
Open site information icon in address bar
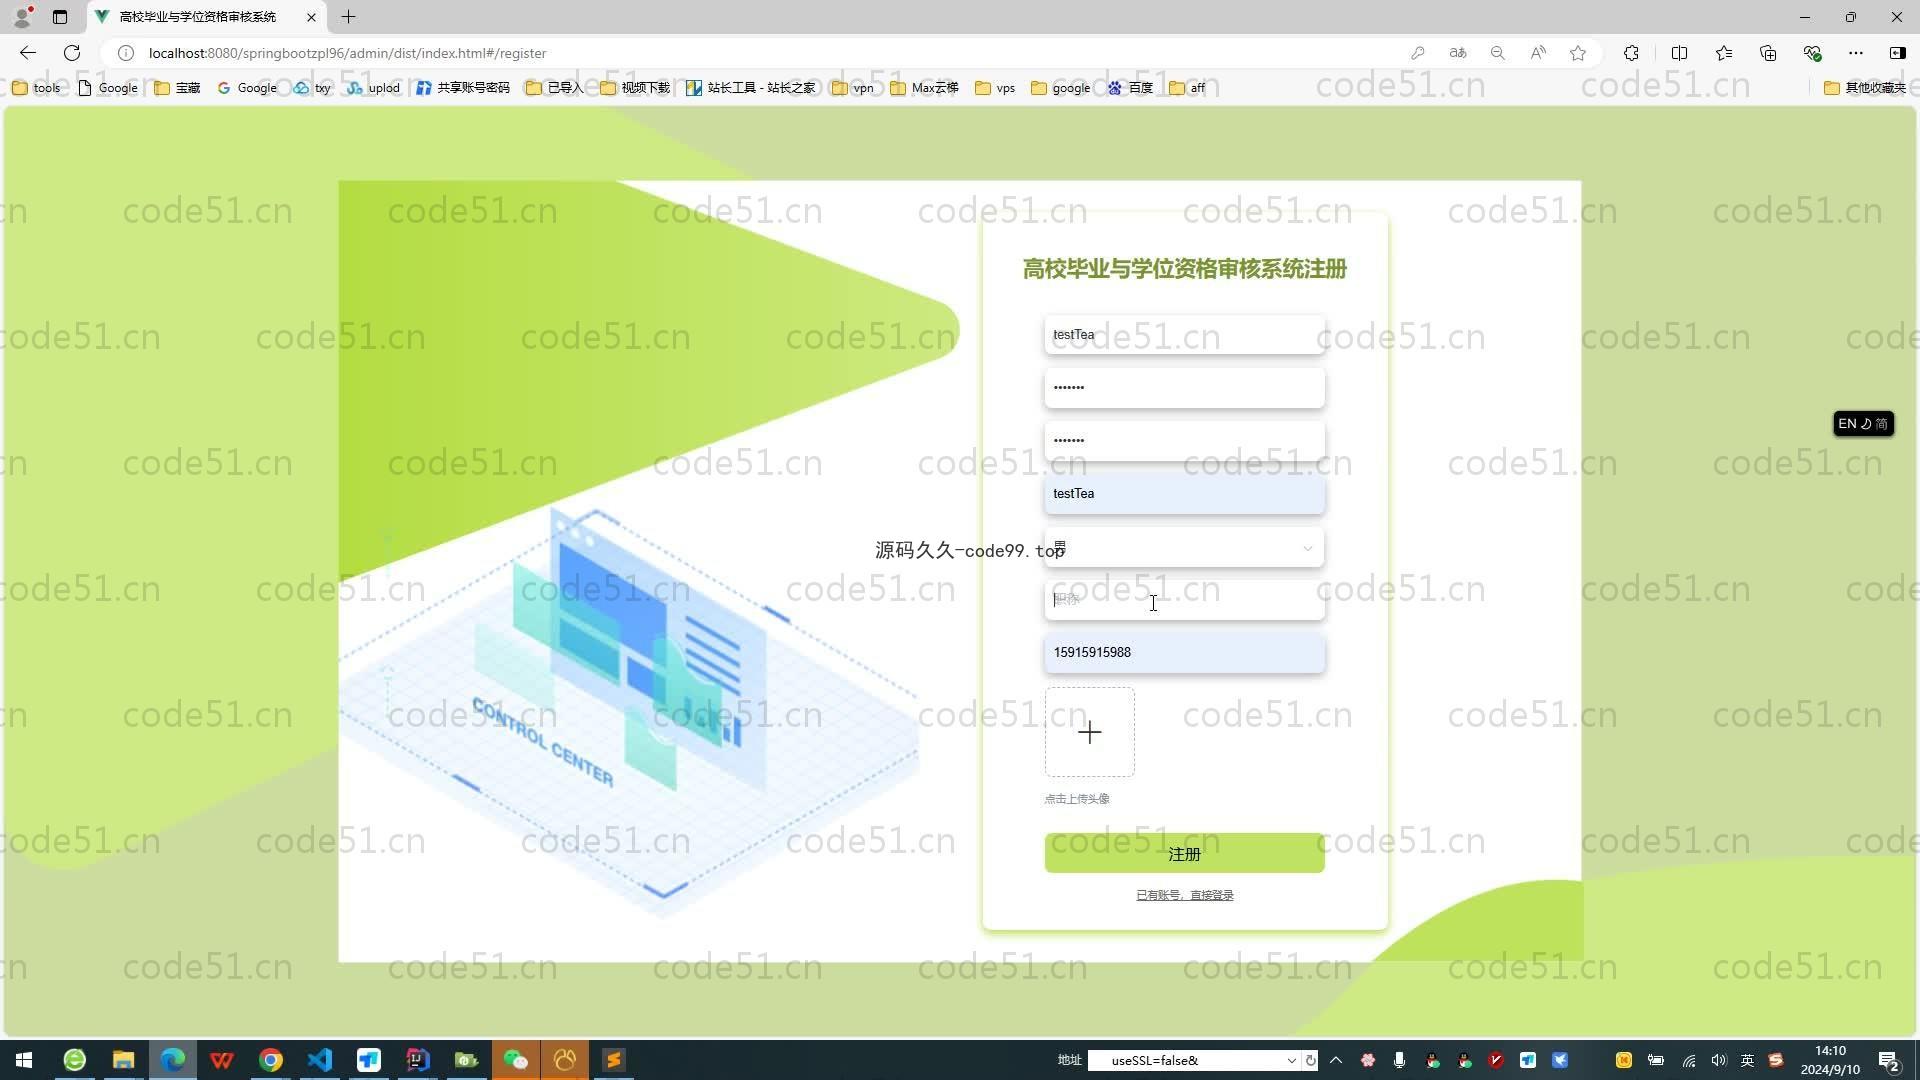coord(126,53)
